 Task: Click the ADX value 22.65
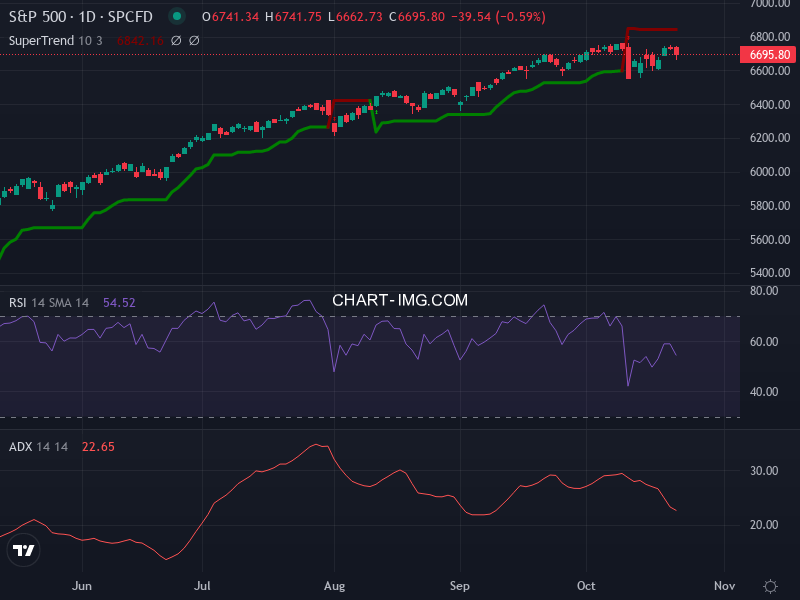[x=97, y=446]
